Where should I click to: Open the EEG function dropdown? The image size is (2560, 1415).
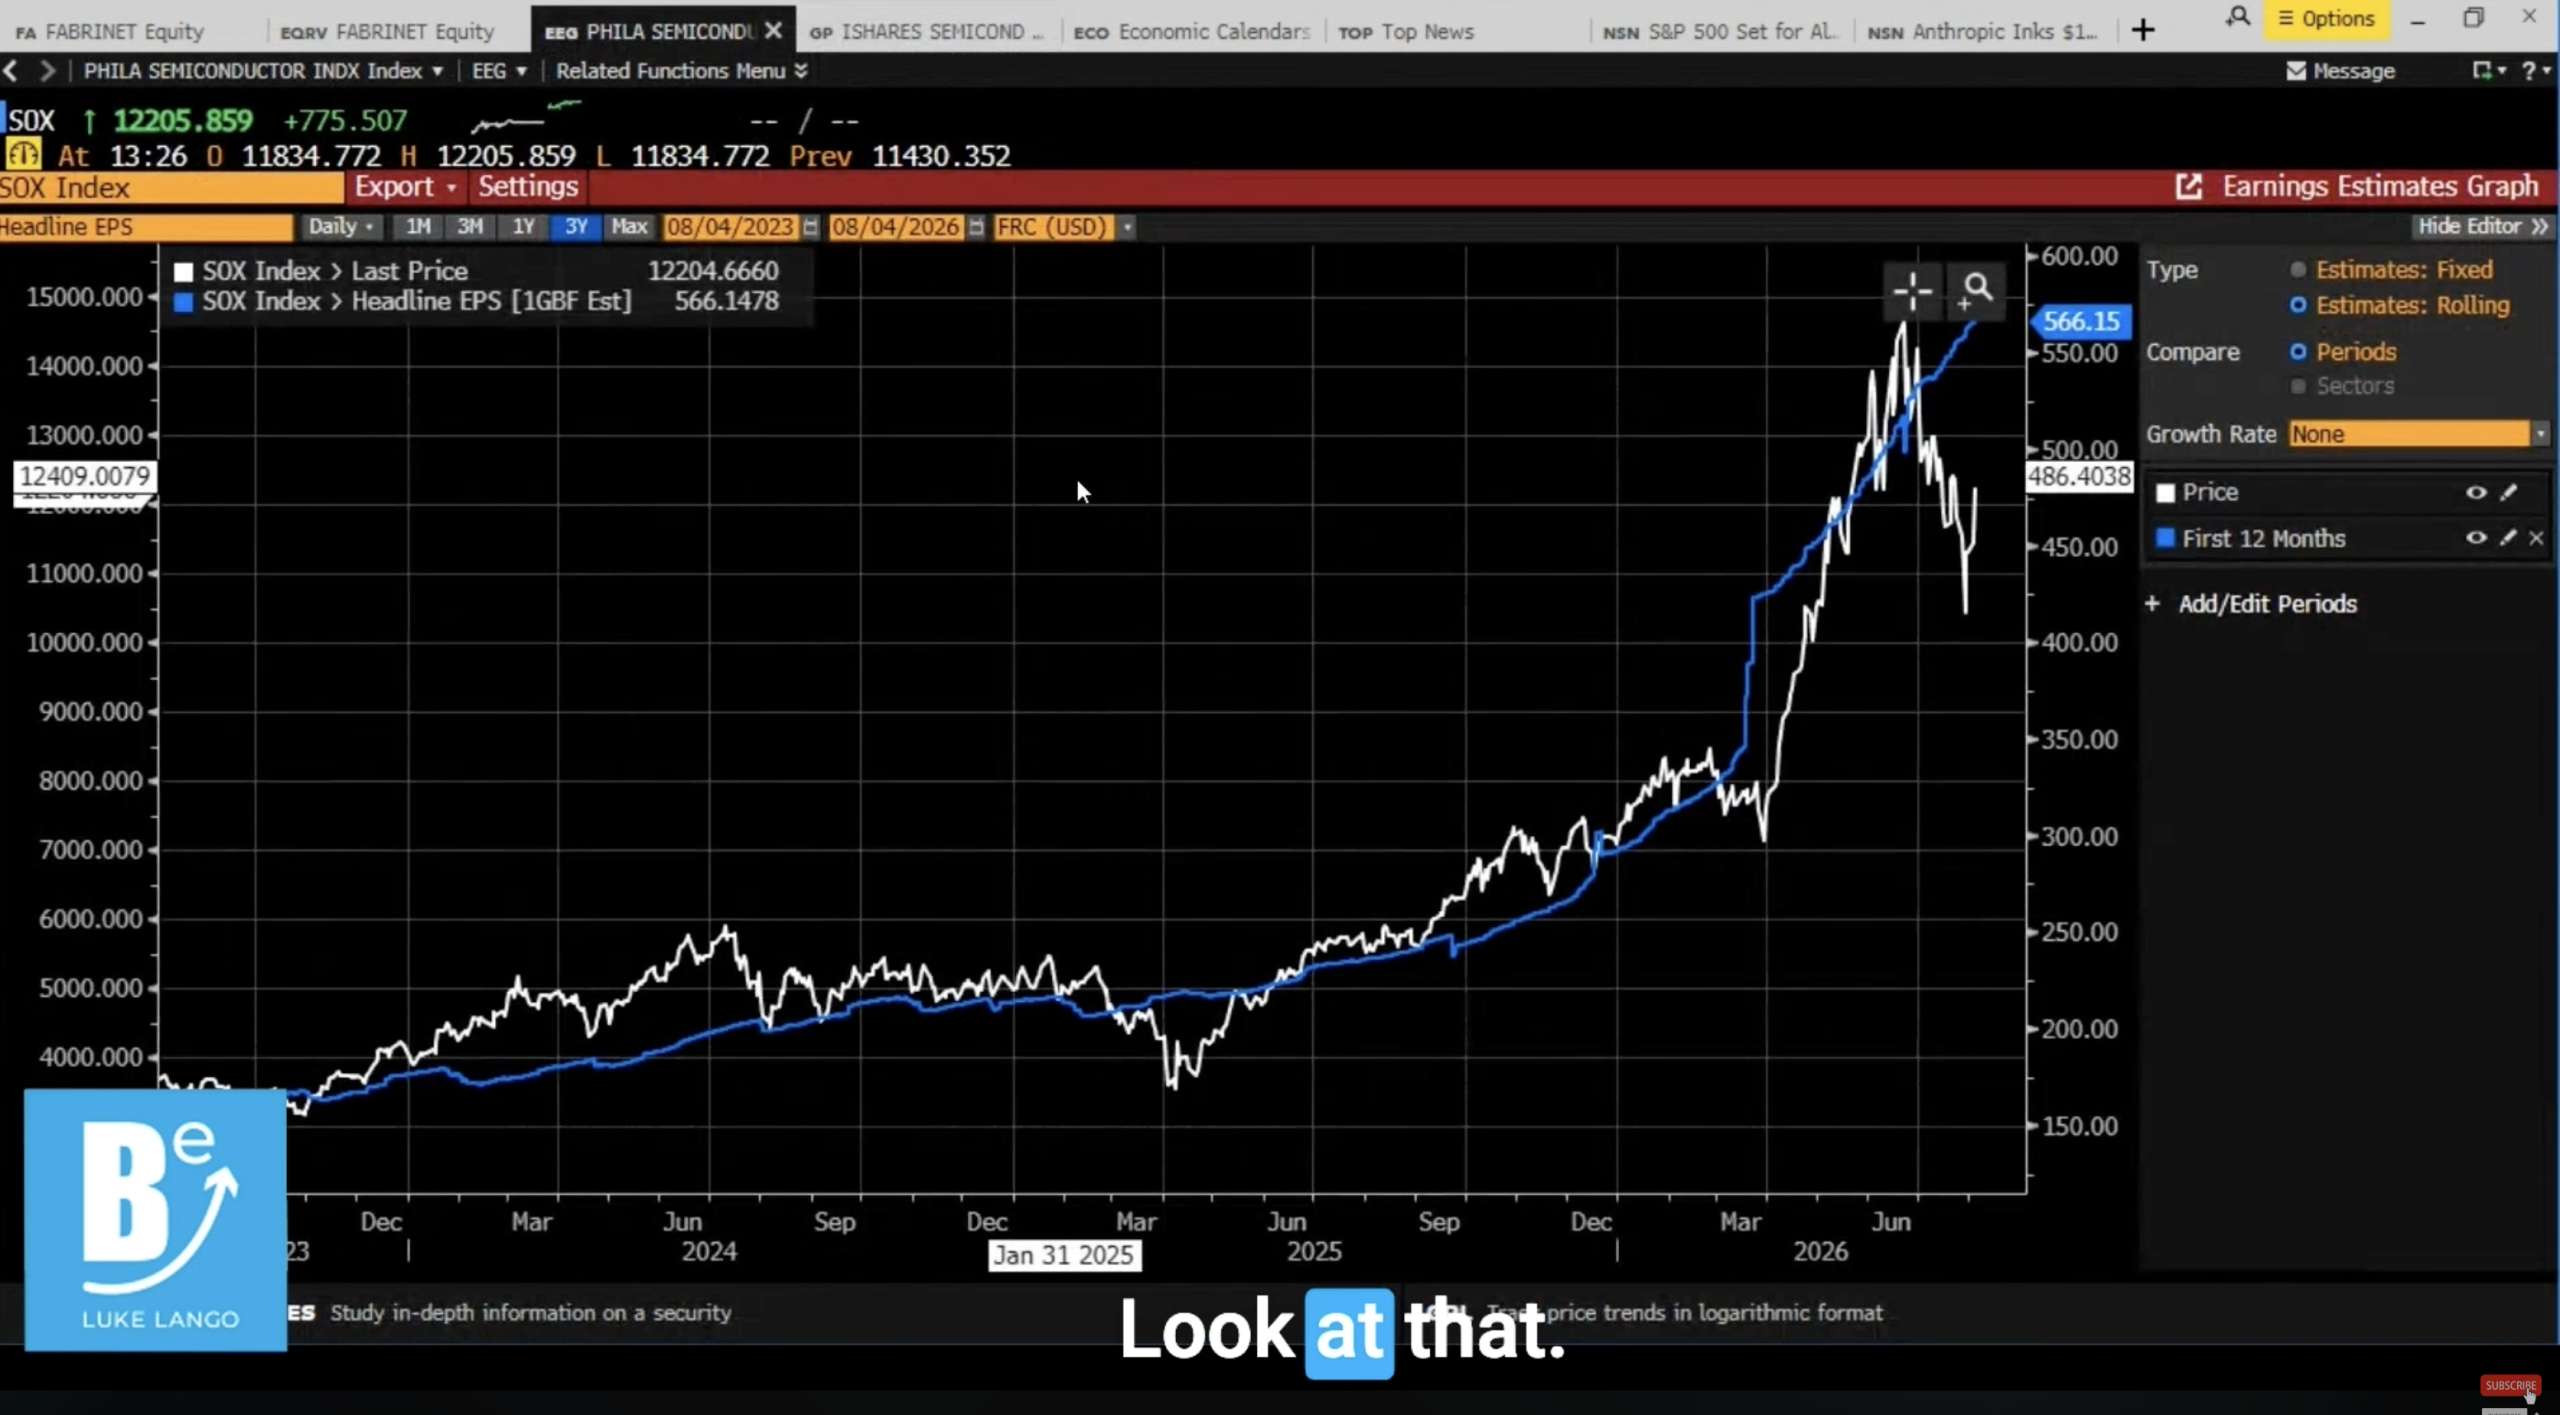(499, 71)
